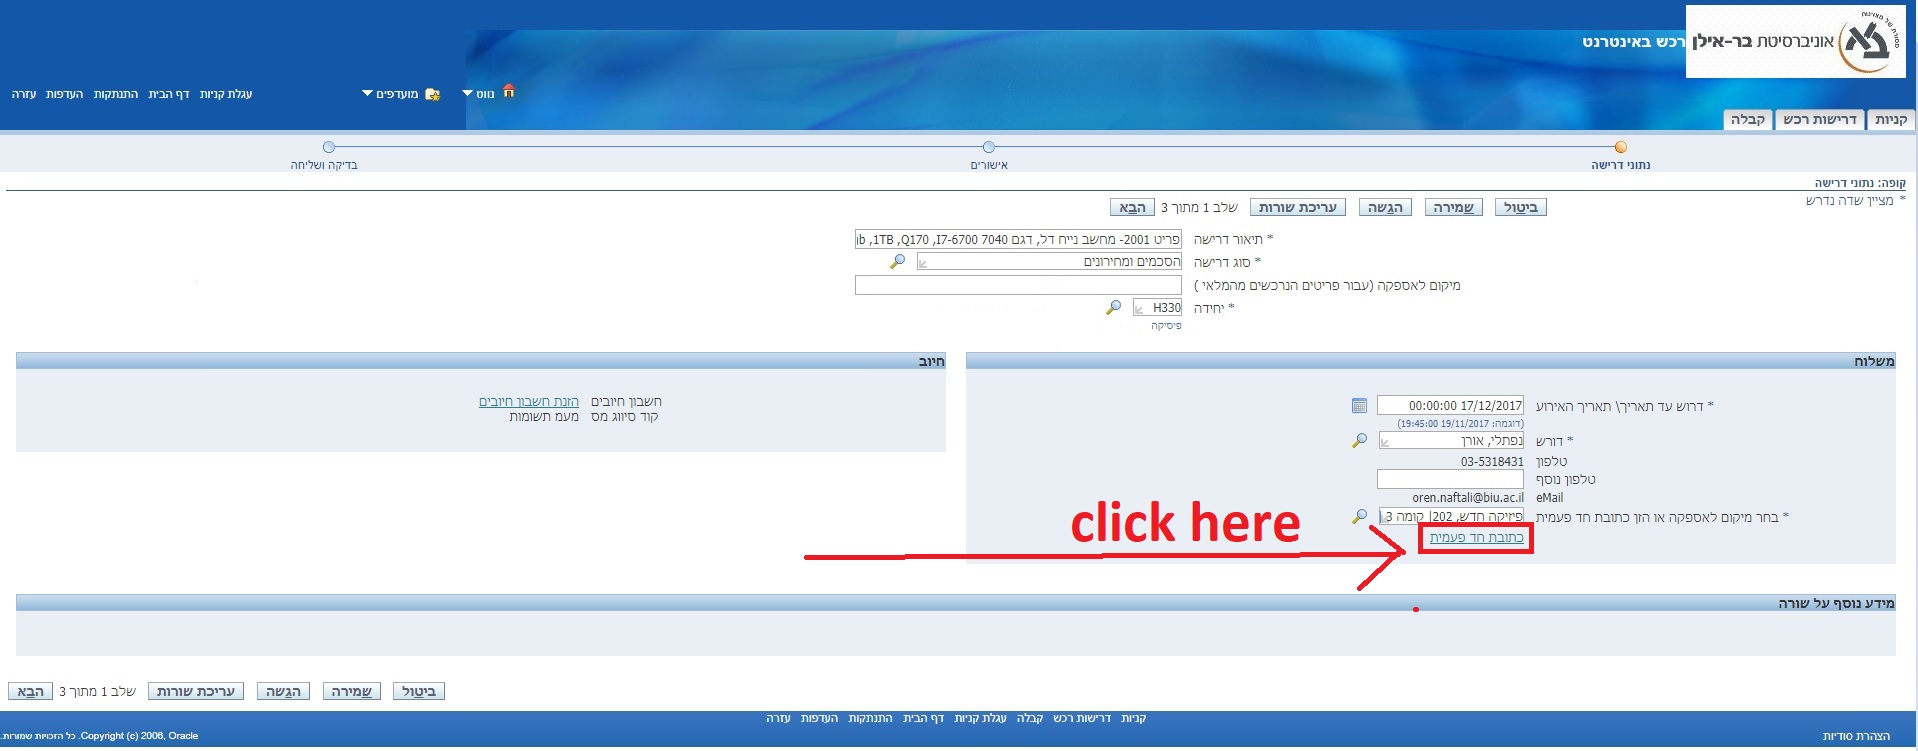Open the date picker calendar icon
The image size is (1918, 751).
pyautogui.click(x=1359, y=406)
